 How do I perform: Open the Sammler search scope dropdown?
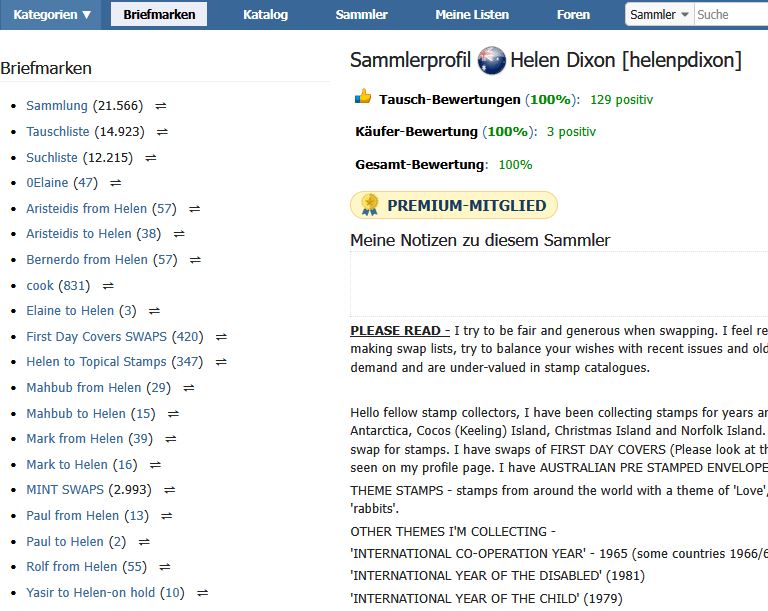coord(659,15)
